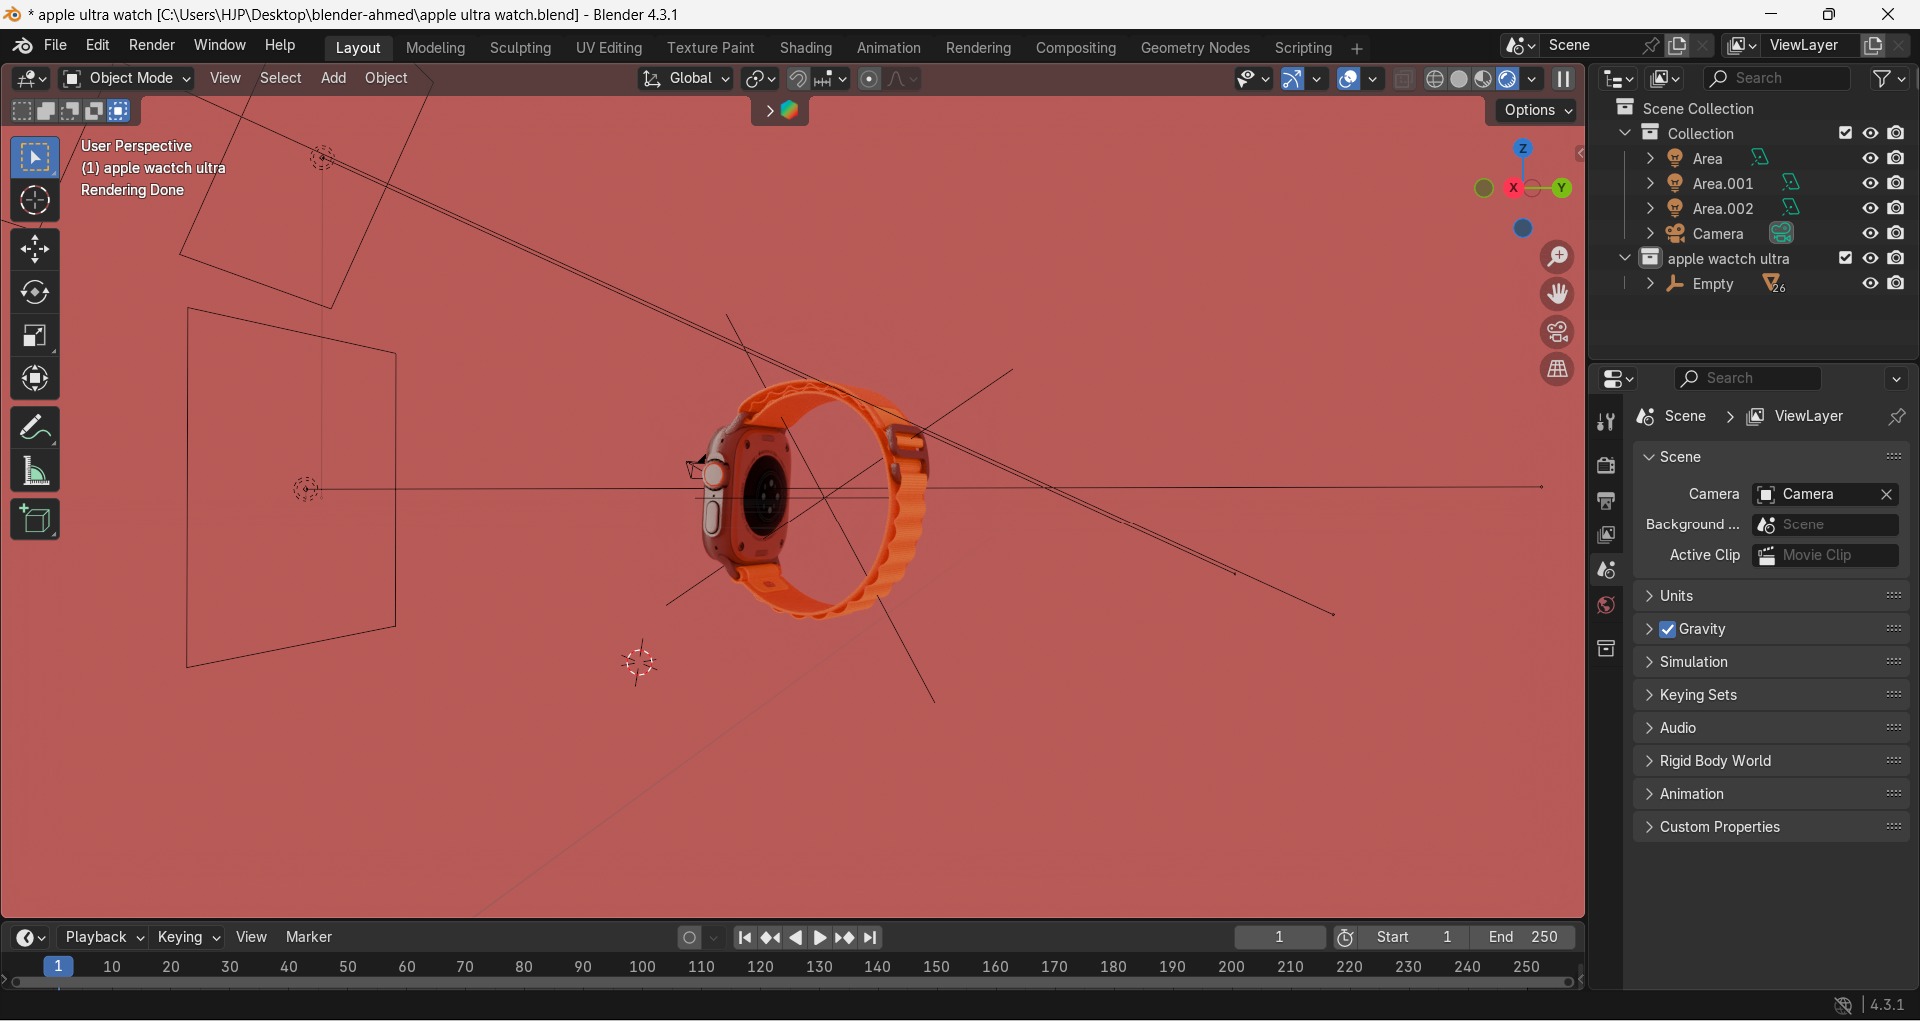Select the Cursor tool in the toolbar
This screenshot has width=1920, height=1021.
click(35, 202)
